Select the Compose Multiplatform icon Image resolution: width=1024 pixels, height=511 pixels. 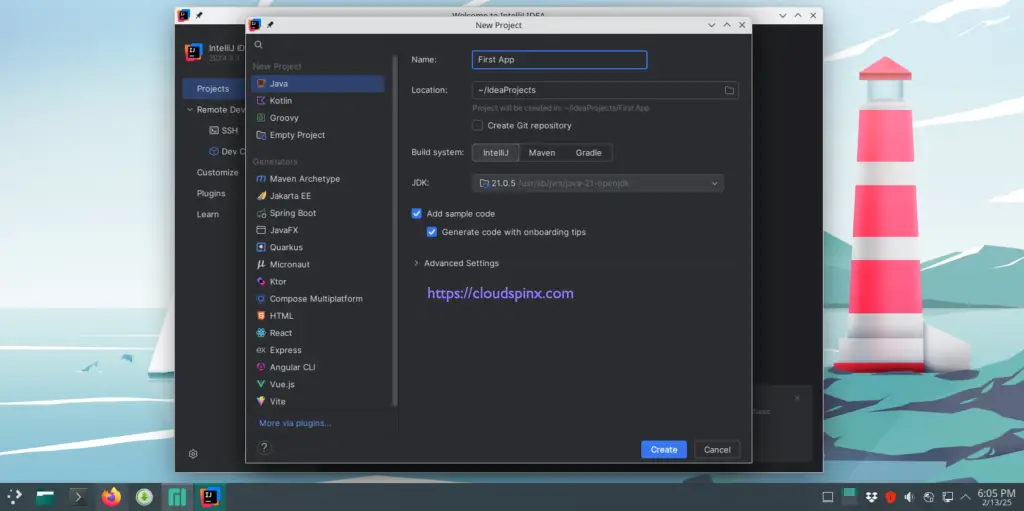[261, 299]
